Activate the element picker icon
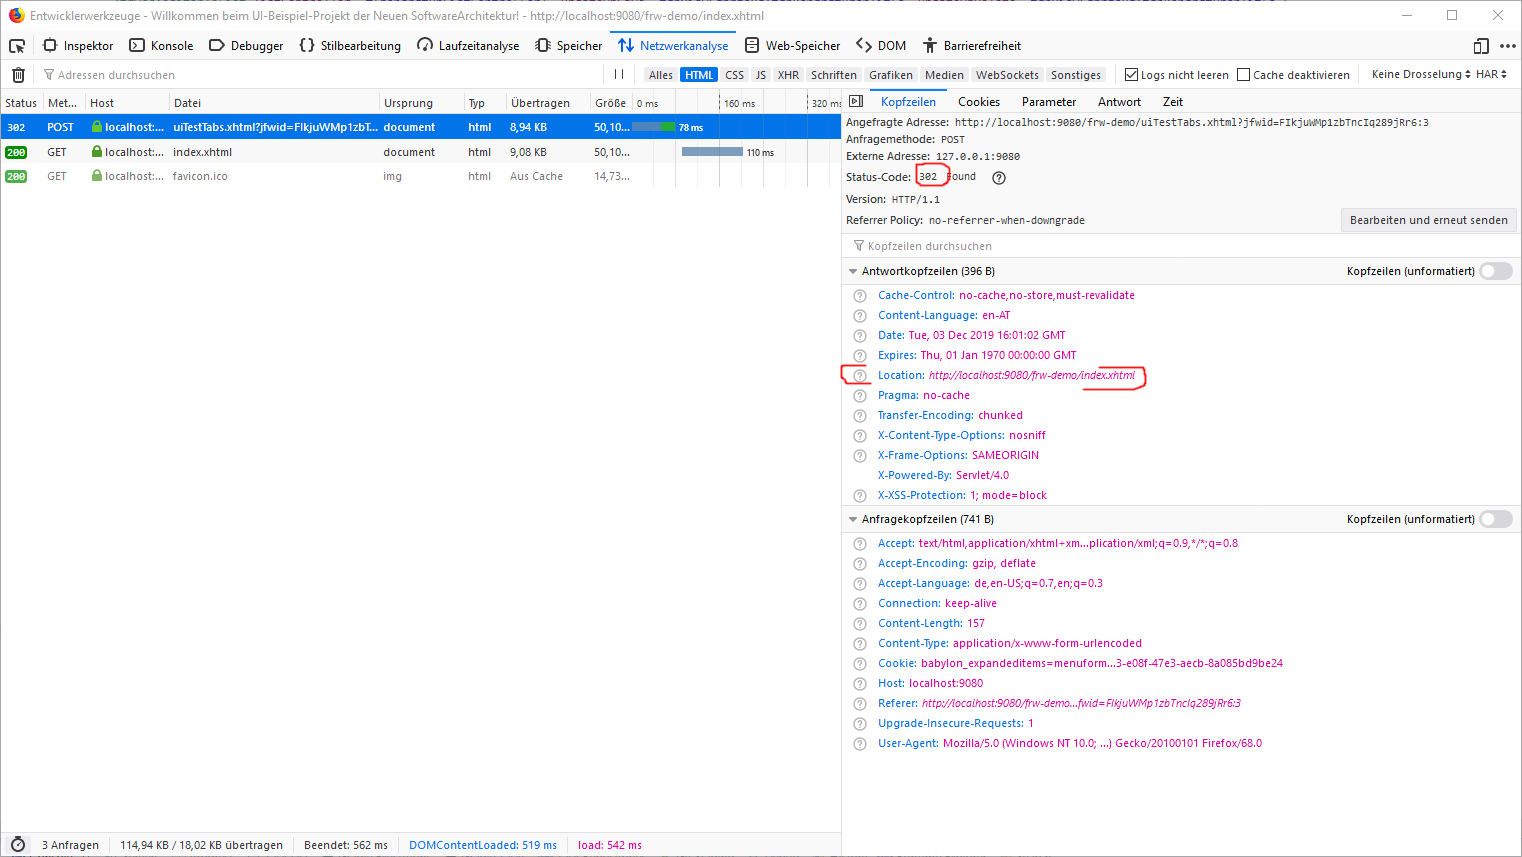The width and height of the screenshot is (1522, 857). click(x=17, y=46)
